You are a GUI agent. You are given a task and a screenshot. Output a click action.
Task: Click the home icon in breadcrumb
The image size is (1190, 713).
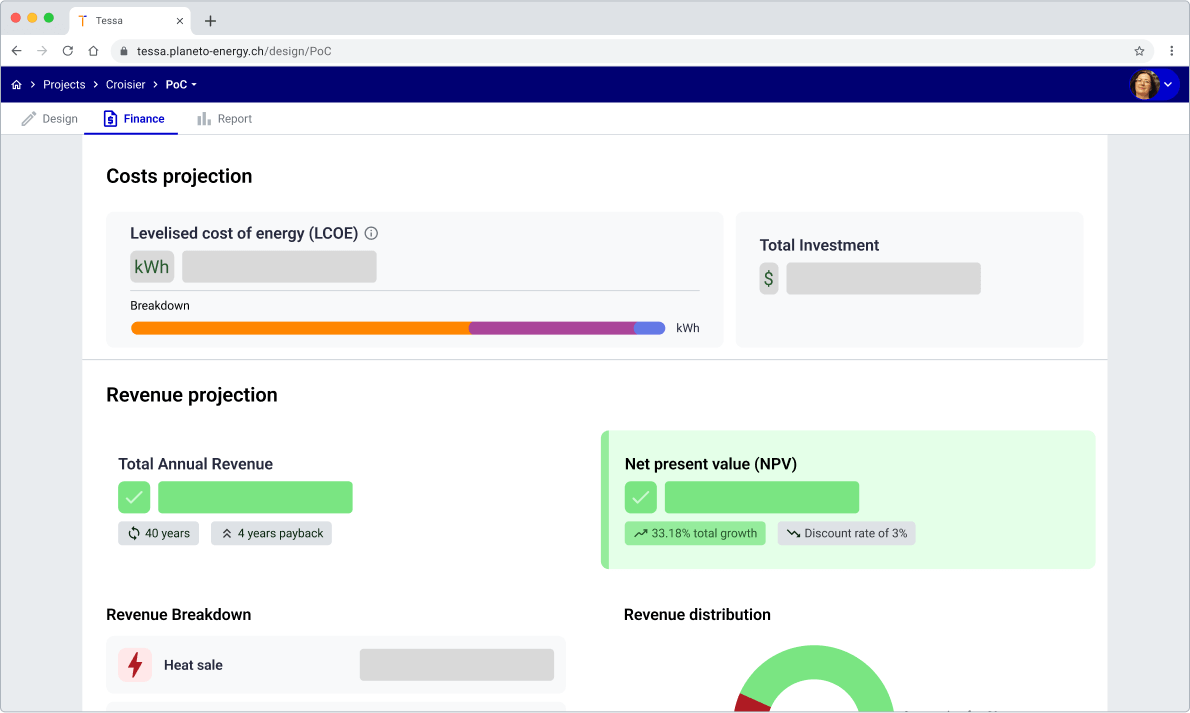(16, 85)
